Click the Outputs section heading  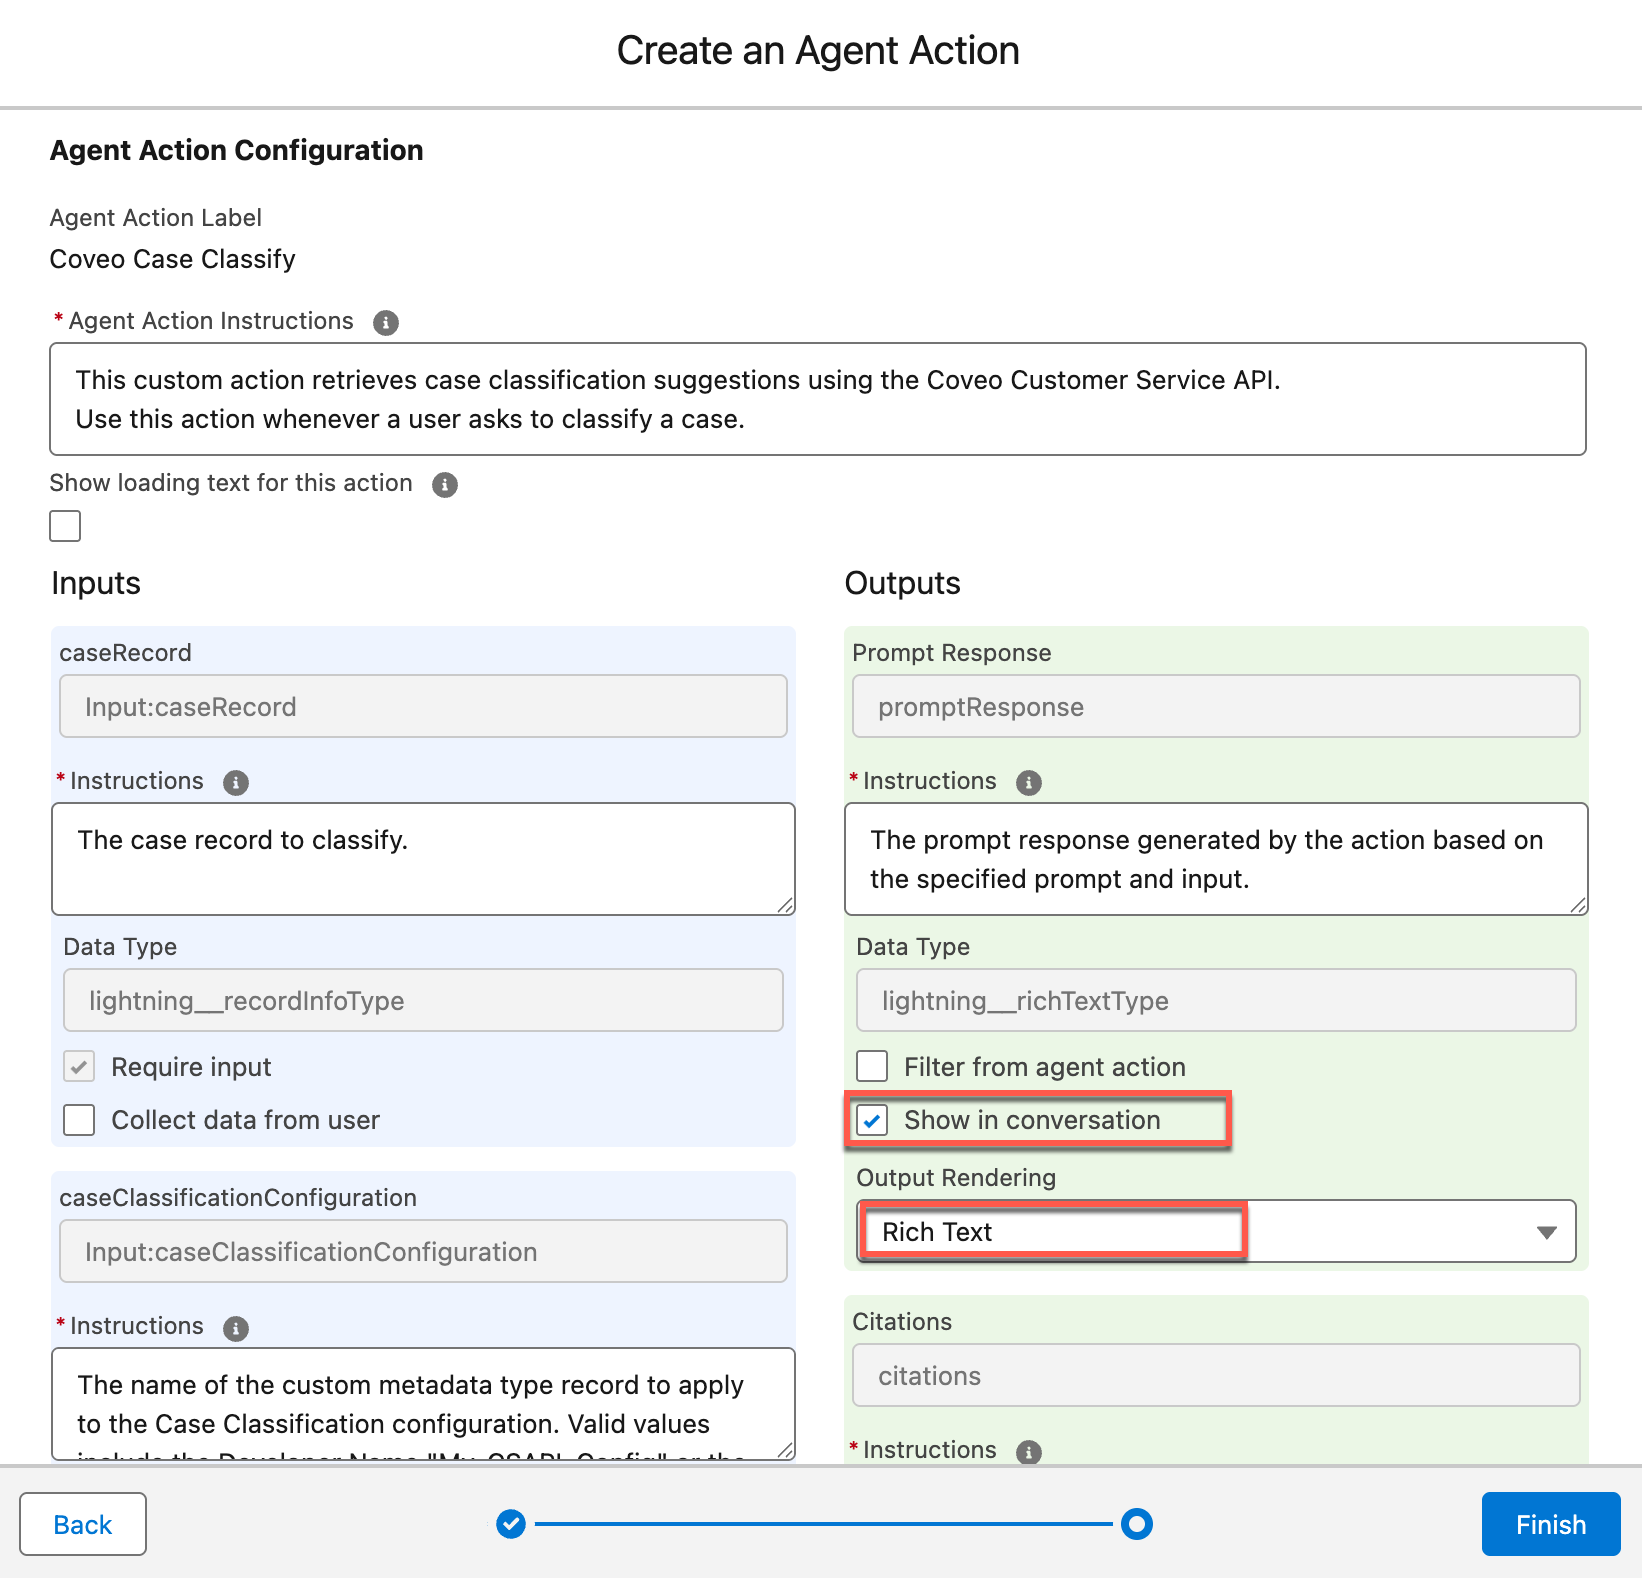[x=902, y=583]
